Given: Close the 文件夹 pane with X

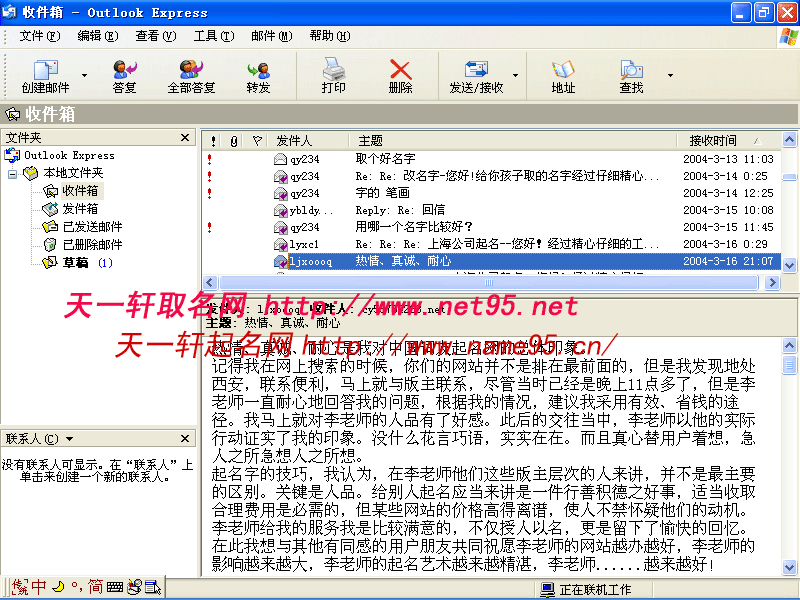Looking at the screenshot, I should [185, 138].
